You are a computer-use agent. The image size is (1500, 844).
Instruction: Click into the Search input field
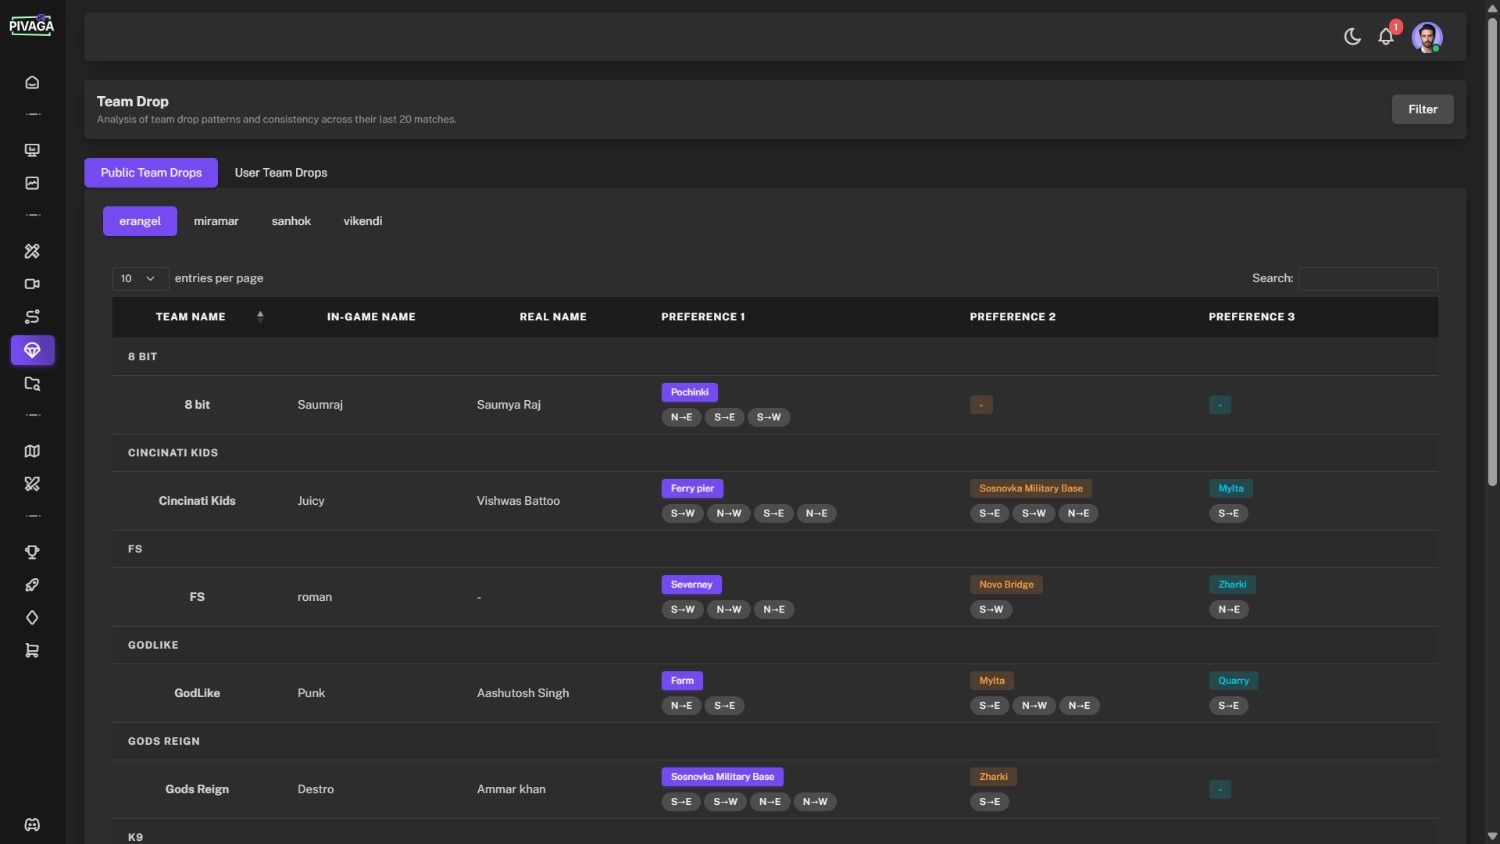(1367, 279)
